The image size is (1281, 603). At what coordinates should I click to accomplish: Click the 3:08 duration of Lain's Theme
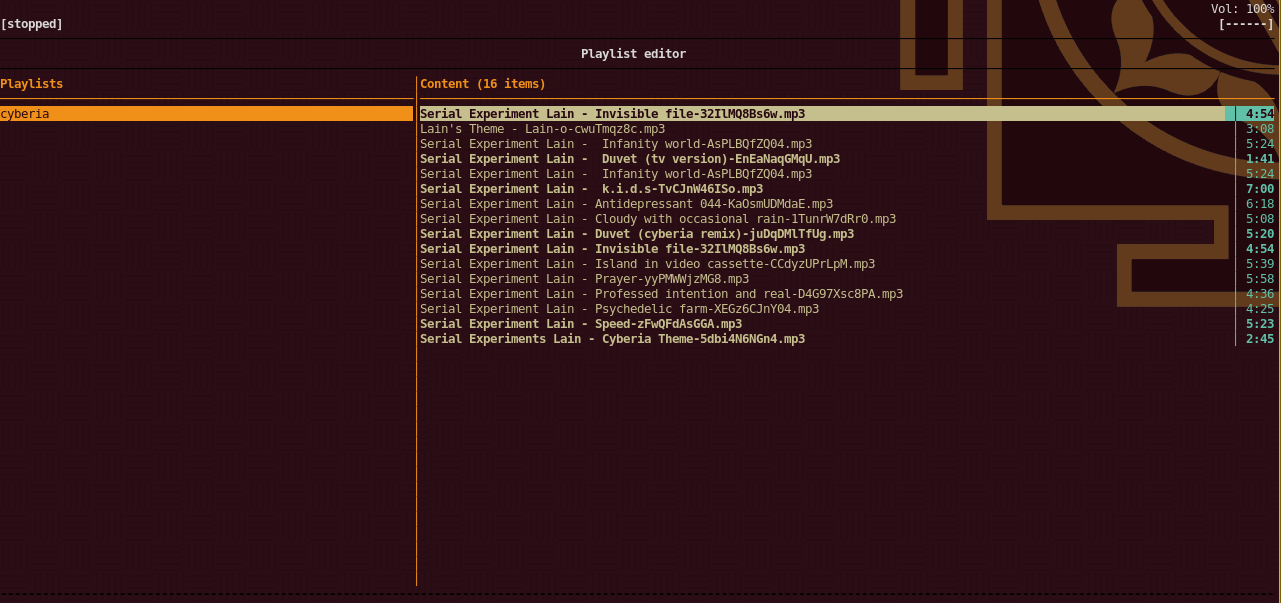point(1260,129)
